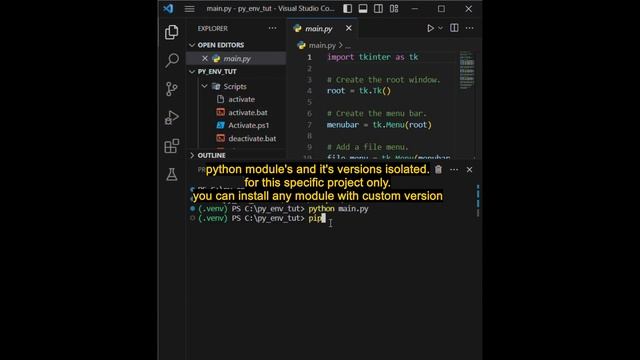
Task: Open deactivate.bat file
Action: 252,138
